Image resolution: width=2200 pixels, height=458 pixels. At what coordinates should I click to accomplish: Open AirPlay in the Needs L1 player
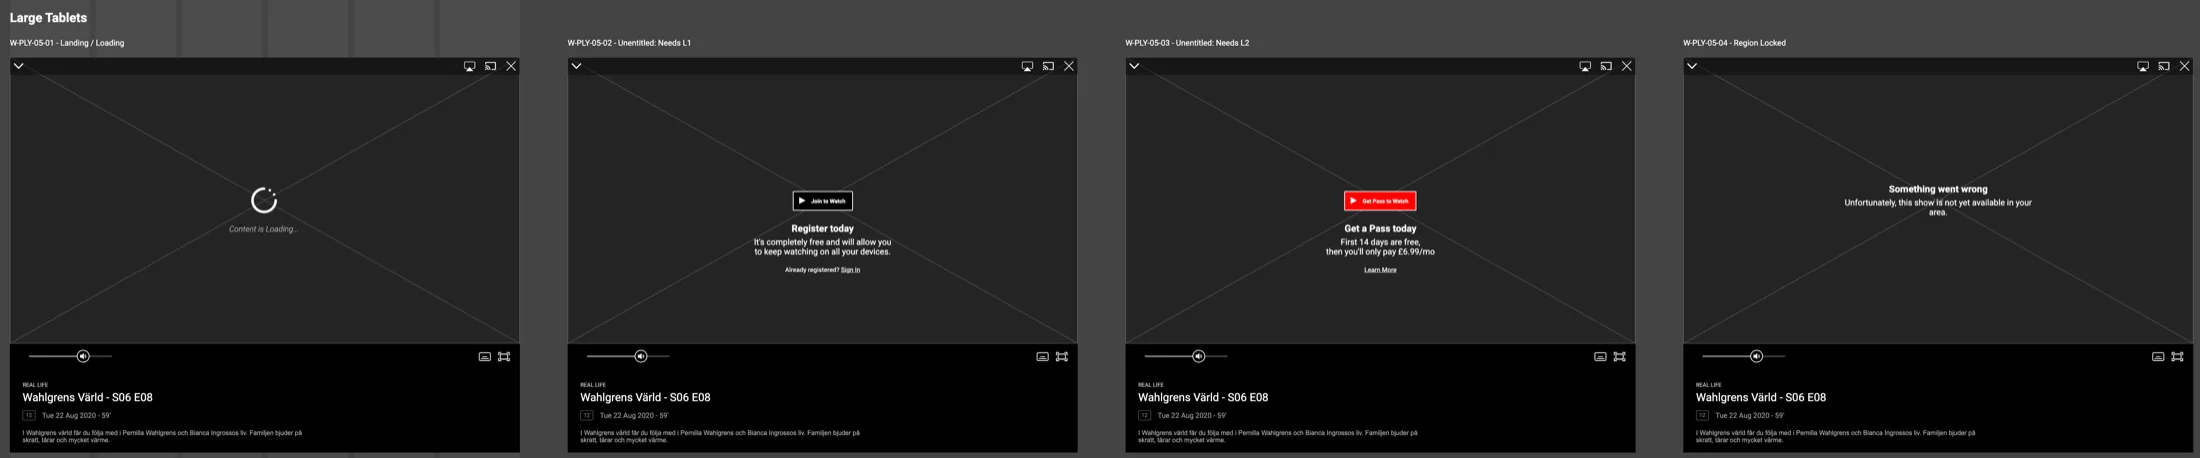pos(1027,66)
